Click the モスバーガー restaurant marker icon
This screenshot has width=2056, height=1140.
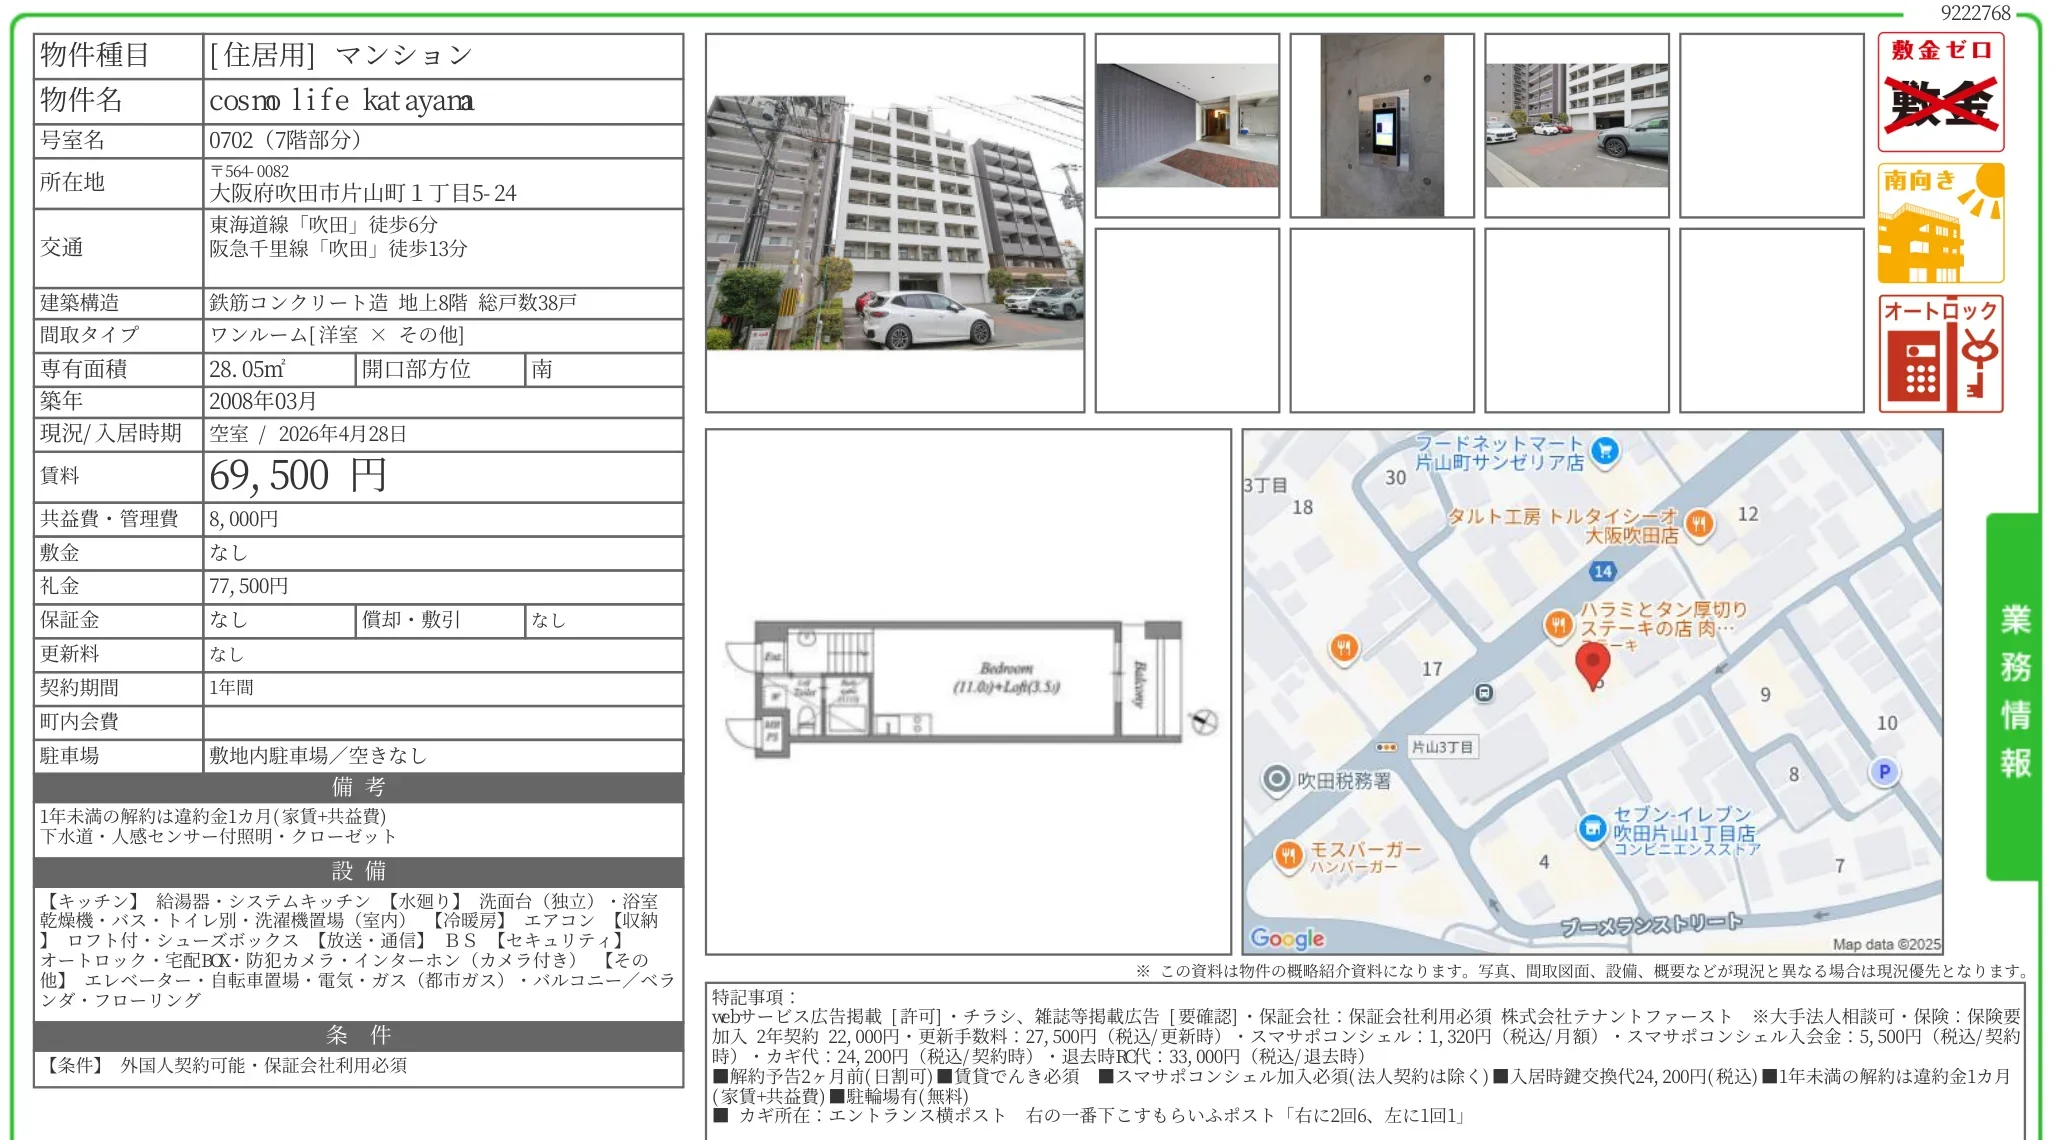click(1288, 855)
